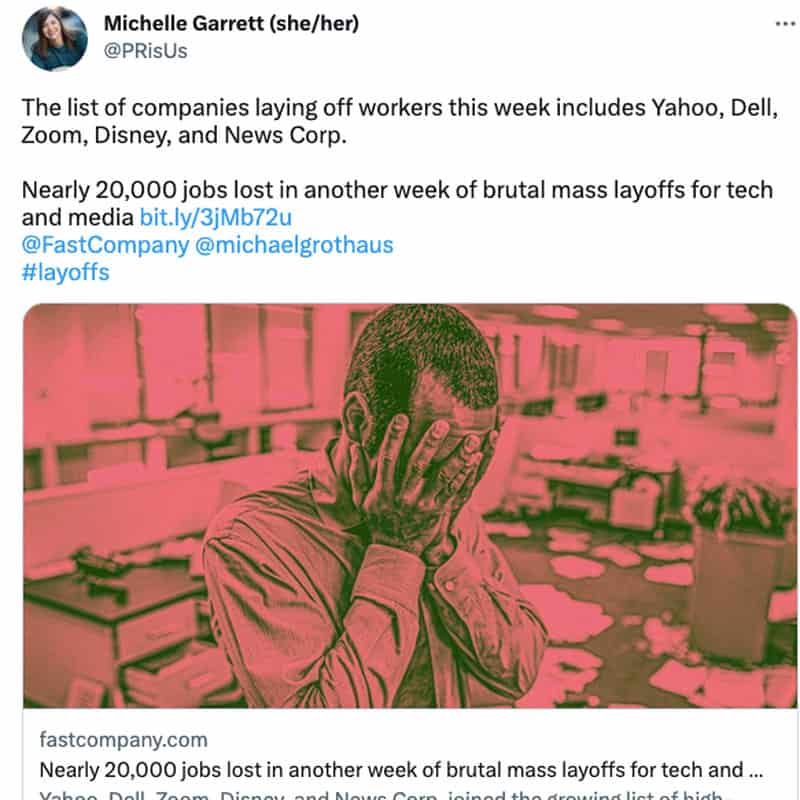
Task: Open the article preview image
Action: point(410,505)
